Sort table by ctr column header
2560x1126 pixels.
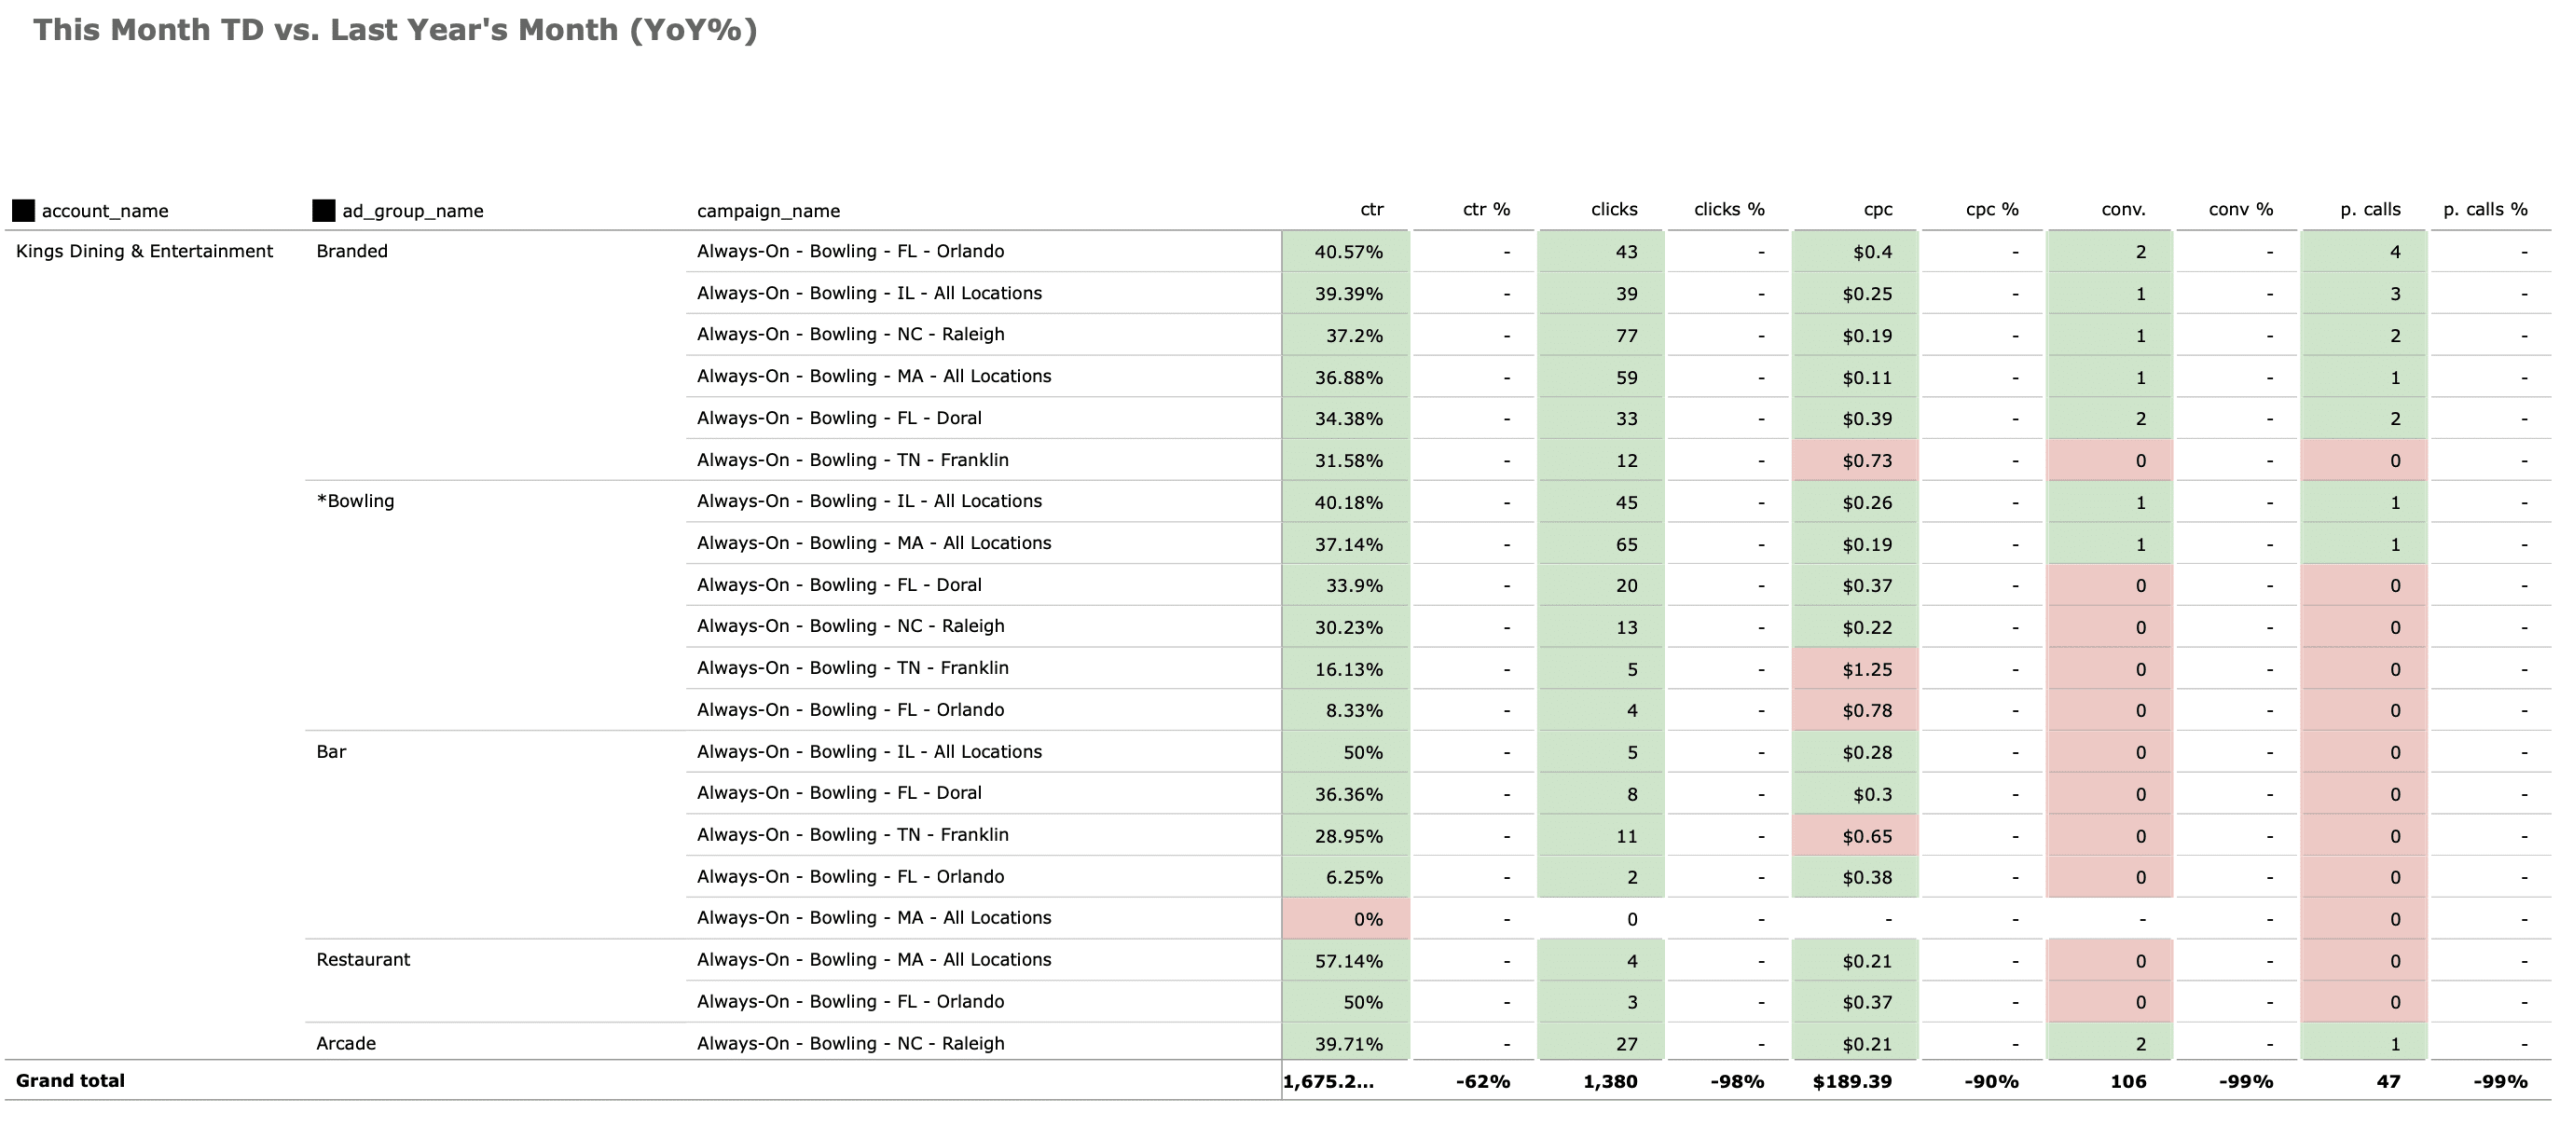(1371, 210)
